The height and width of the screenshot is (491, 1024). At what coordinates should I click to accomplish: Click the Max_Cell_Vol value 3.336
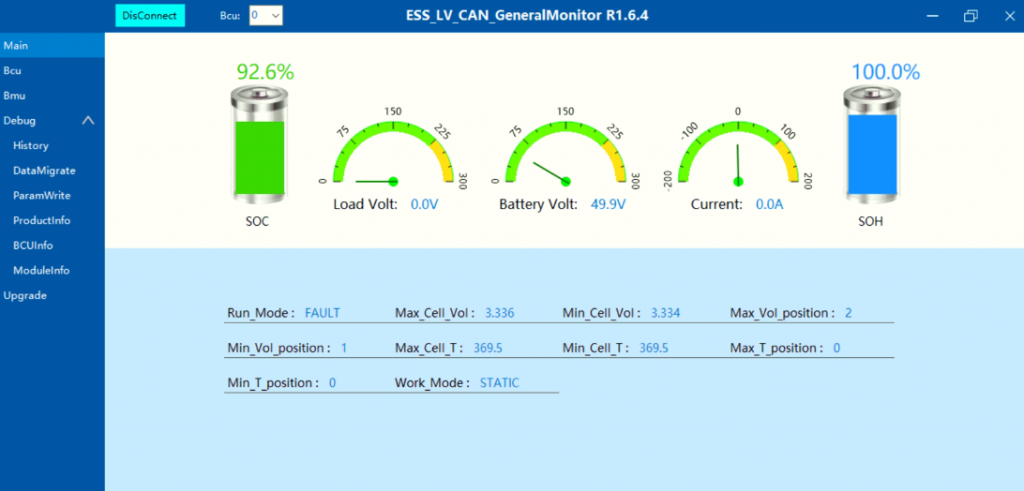coord(500,313)
